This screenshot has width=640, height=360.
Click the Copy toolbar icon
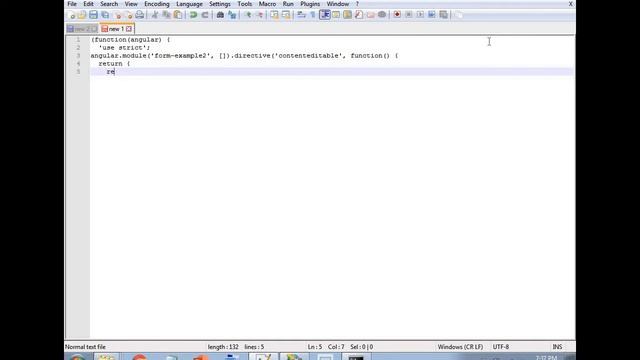pos(166,15)
